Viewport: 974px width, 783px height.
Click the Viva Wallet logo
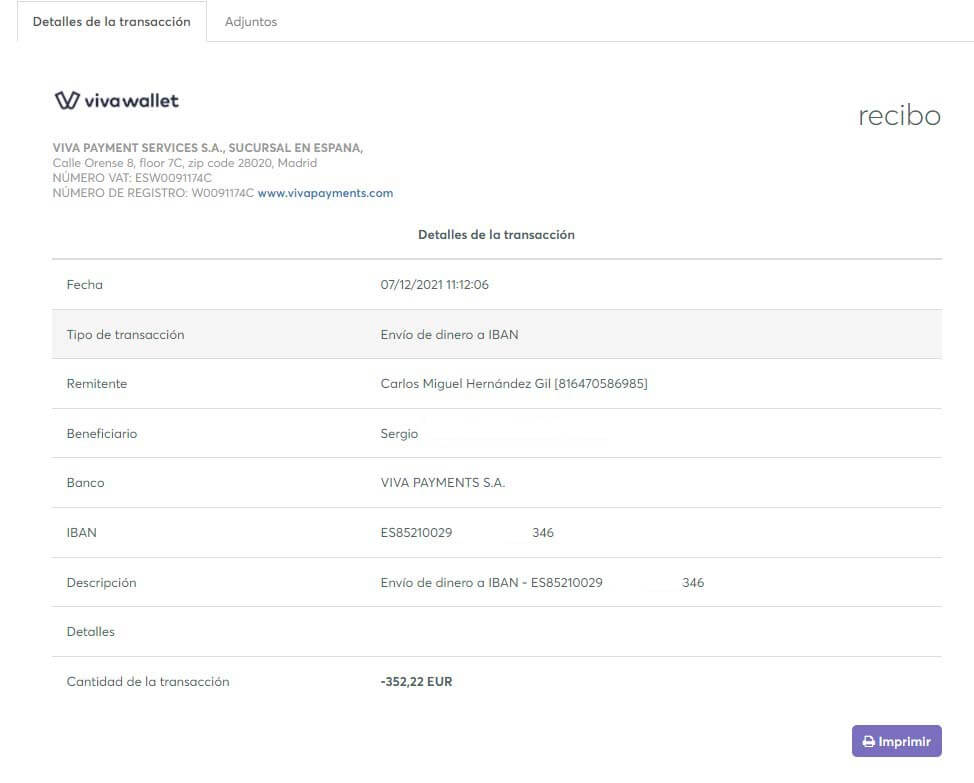[x=117, y=100]
